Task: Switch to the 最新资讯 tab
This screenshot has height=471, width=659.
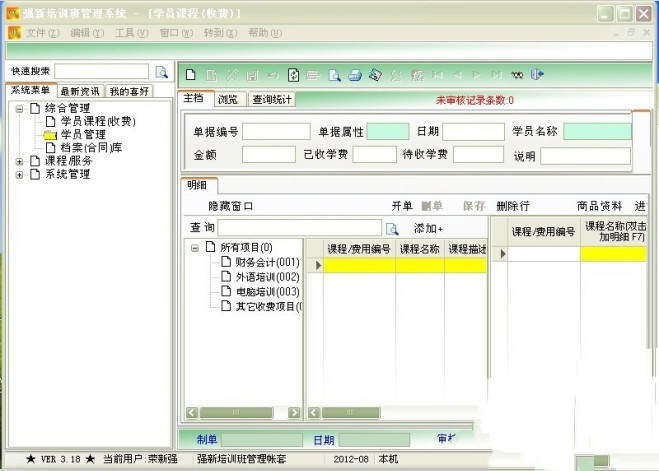Action: pos(80,91)
